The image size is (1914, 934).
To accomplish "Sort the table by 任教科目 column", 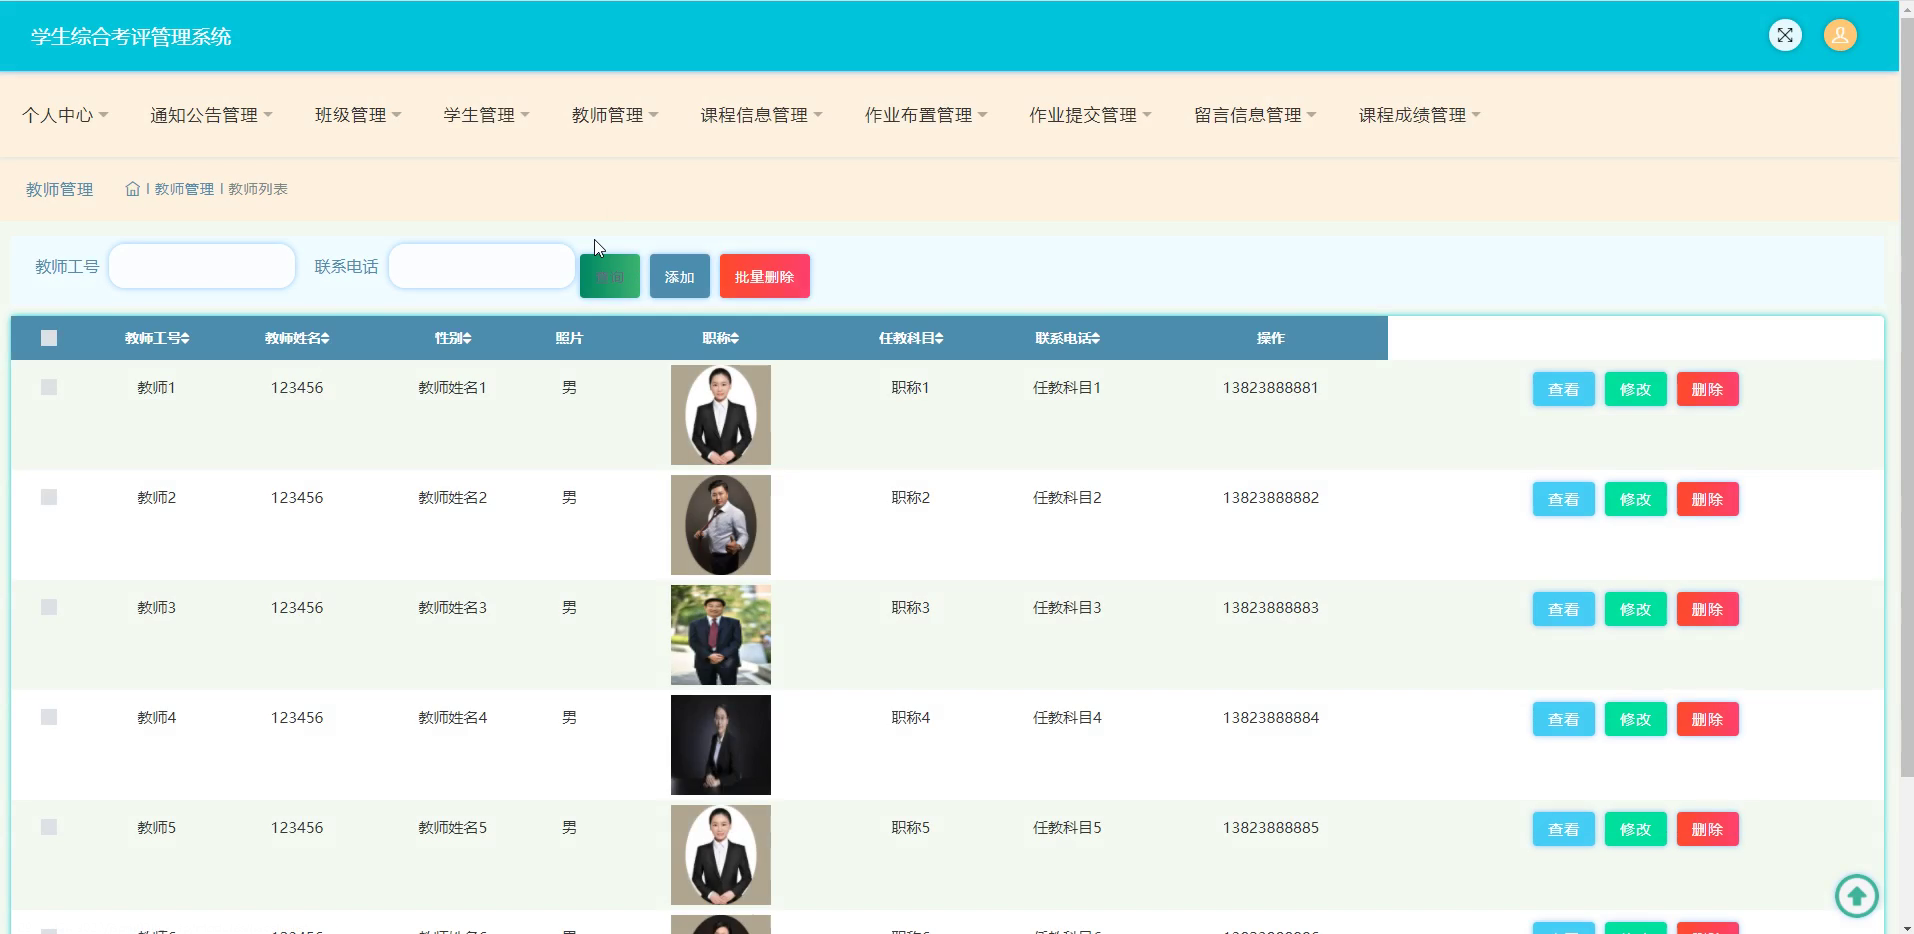I will [911, 338].
